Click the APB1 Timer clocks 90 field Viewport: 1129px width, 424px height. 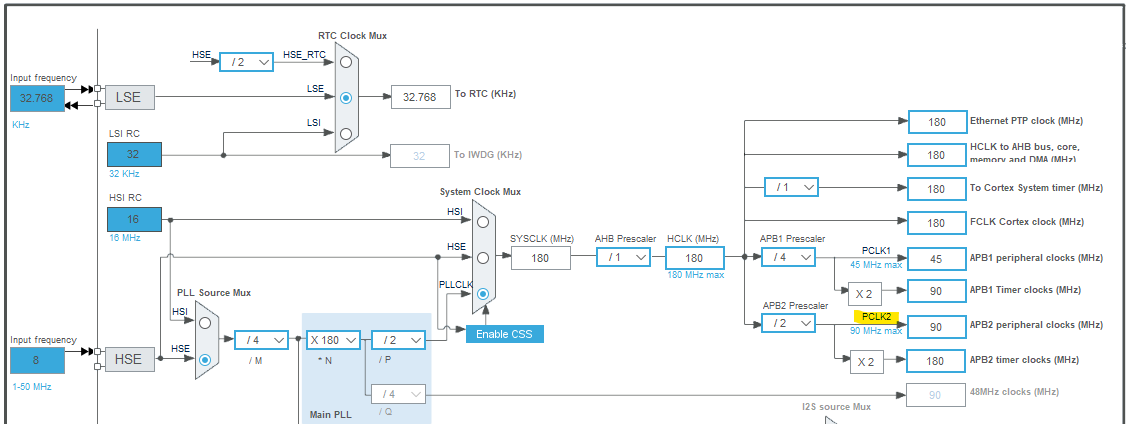936,291
